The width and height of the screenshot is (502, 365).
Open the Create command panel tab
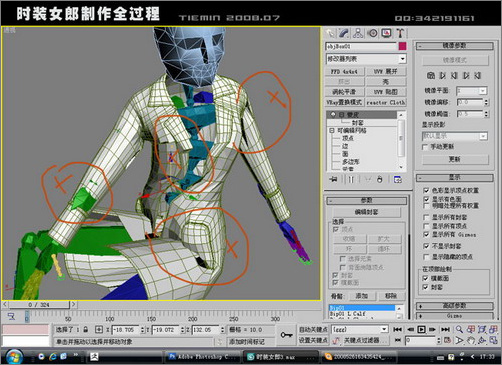pyautogui.click(x=330, y=33)
